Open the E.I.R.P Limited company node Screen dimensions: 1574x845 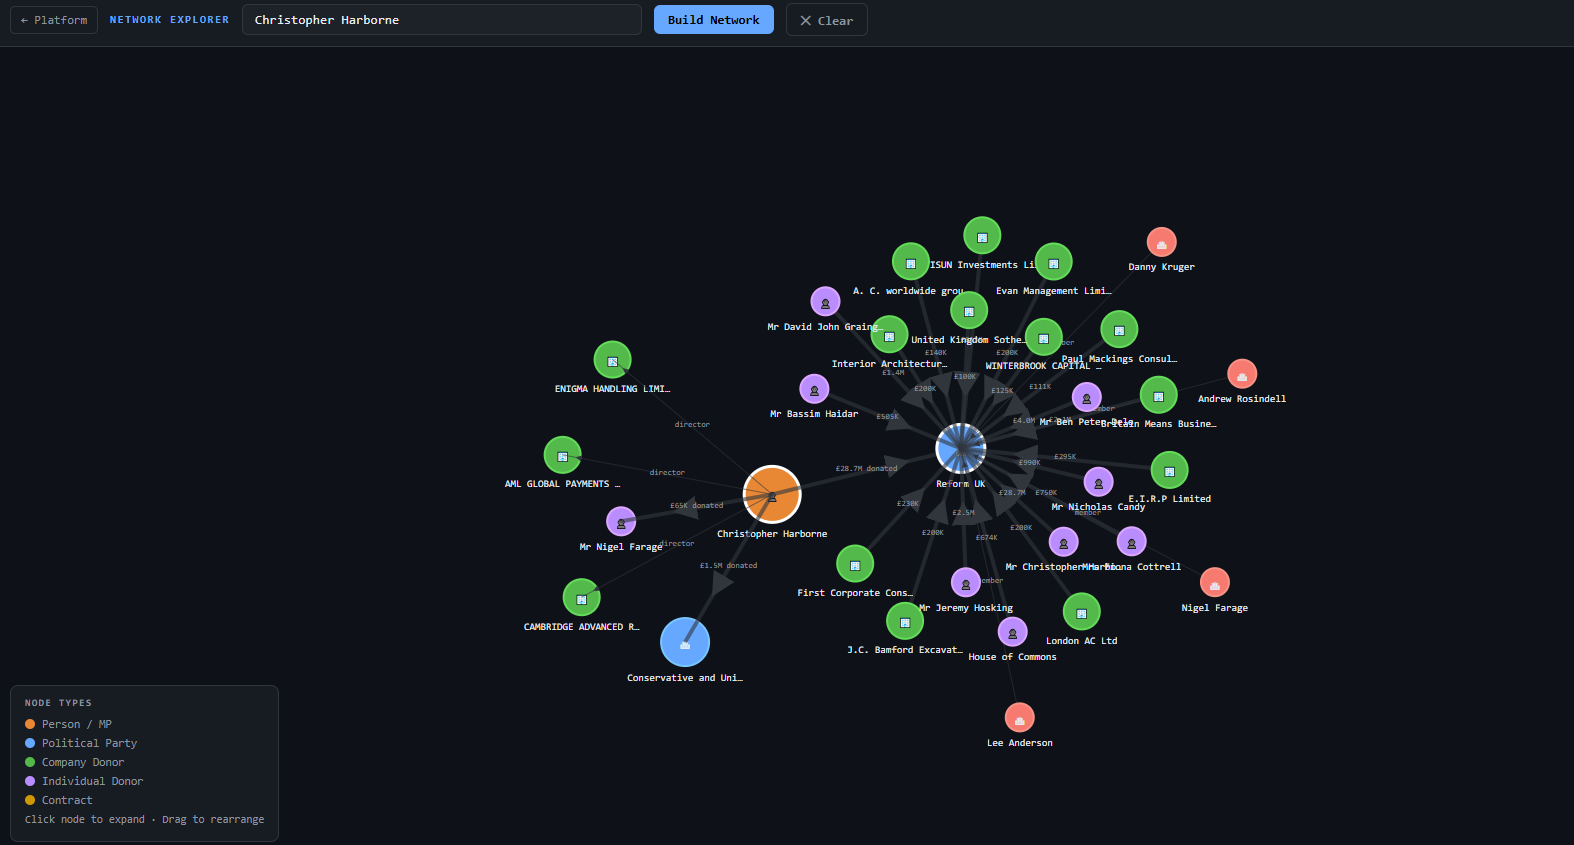1170,470
